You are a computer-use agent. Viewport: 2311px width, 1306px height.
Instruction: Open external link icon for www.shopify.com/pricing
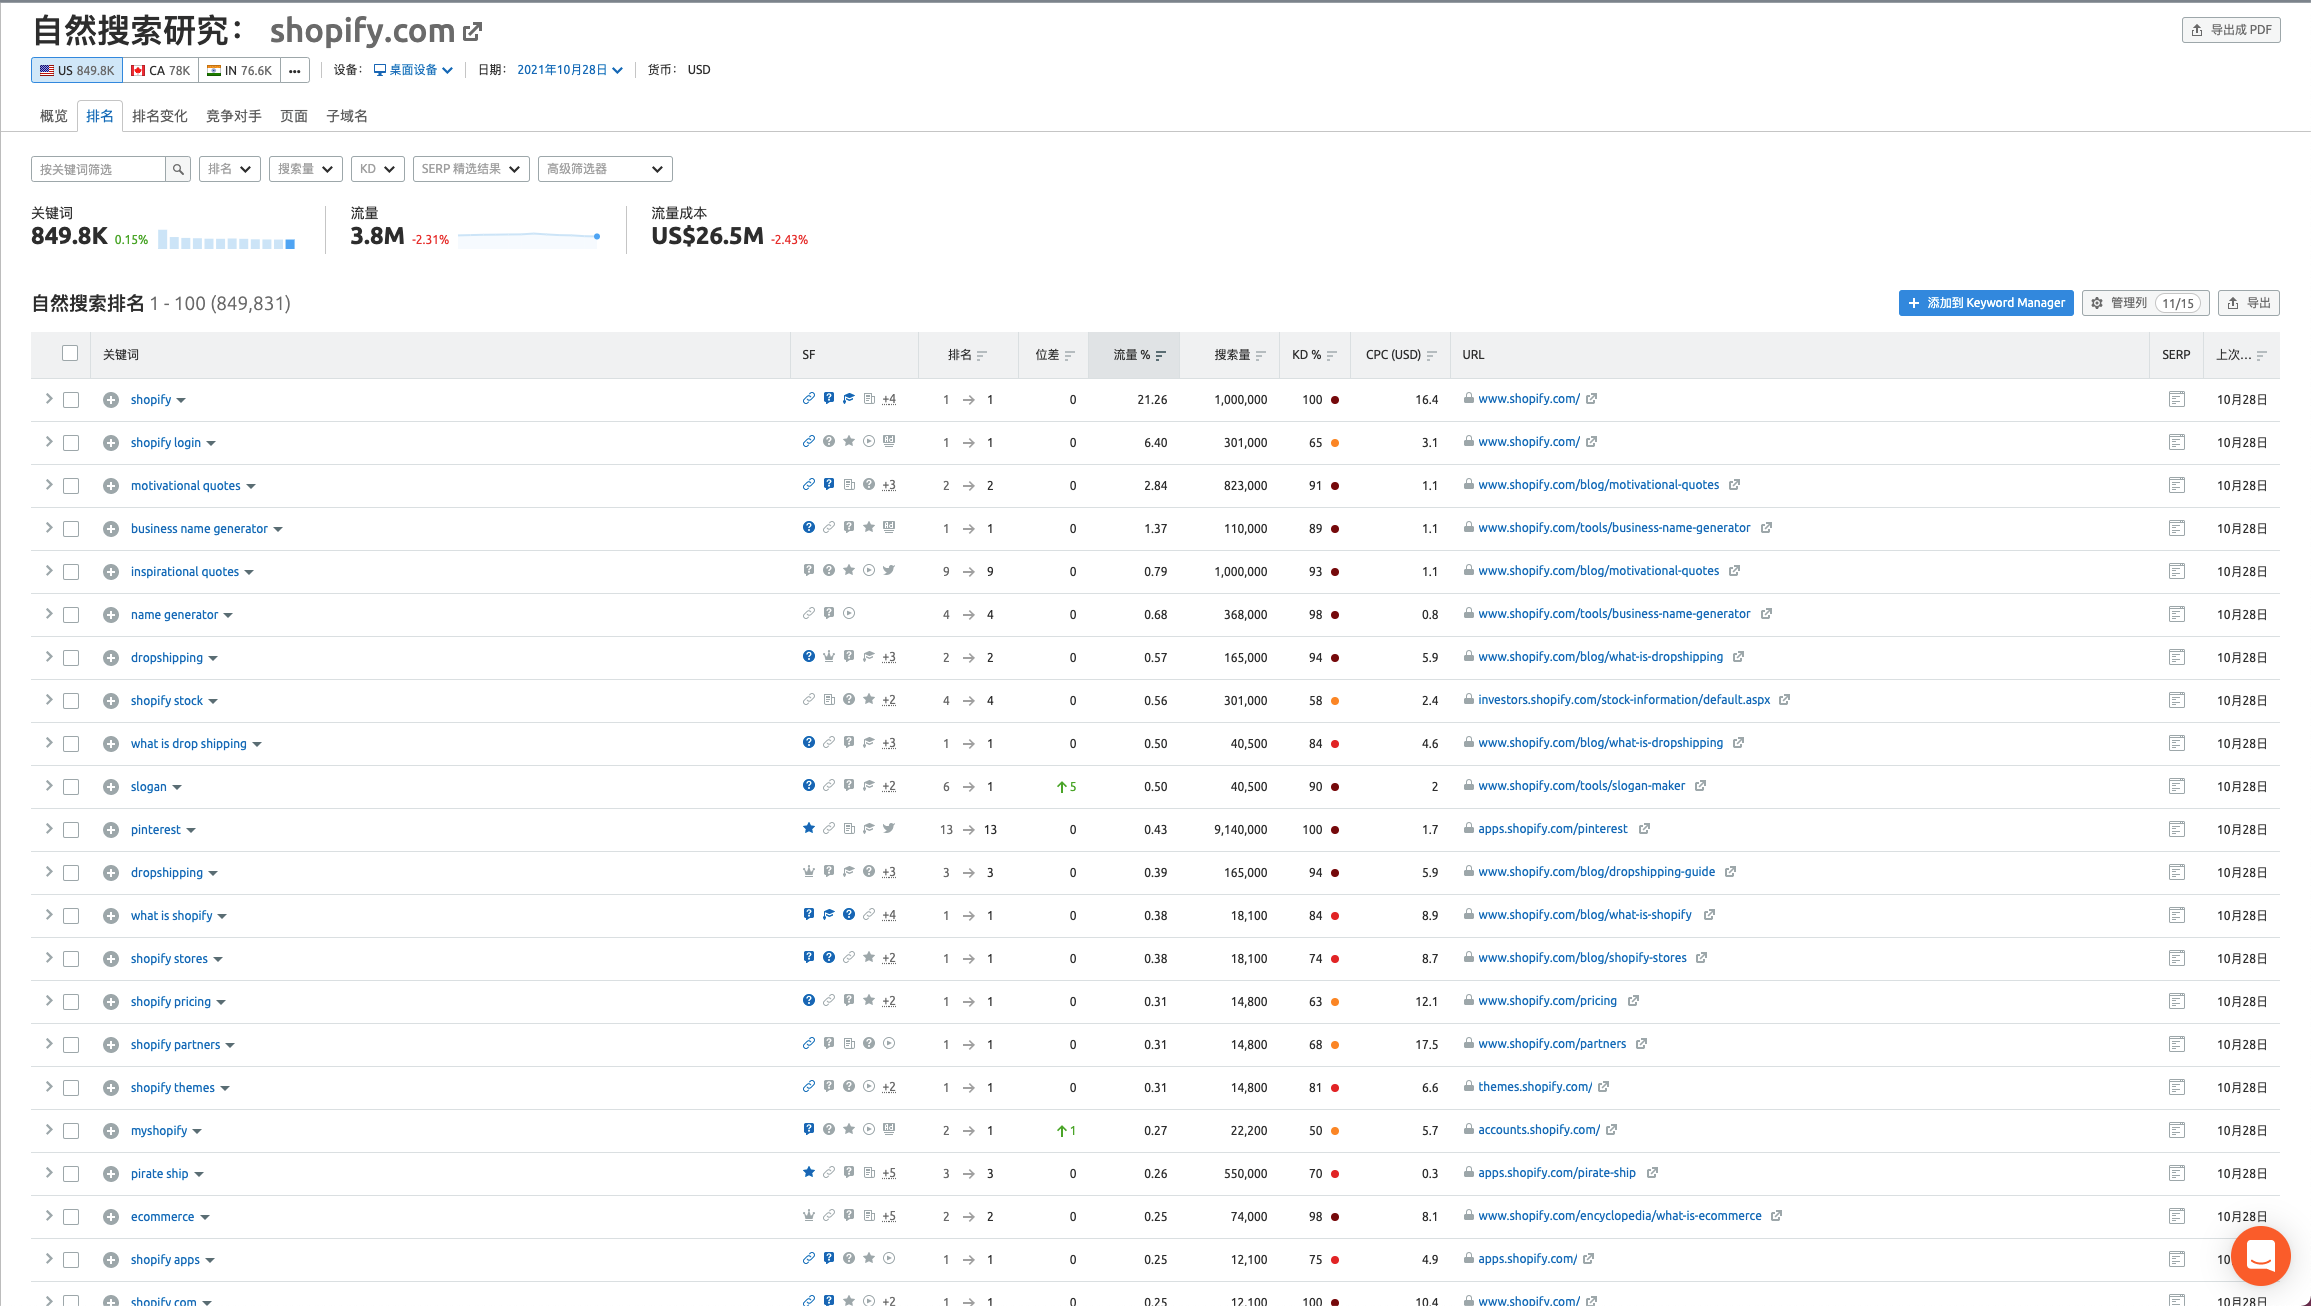click(x=1633, y=1001)
